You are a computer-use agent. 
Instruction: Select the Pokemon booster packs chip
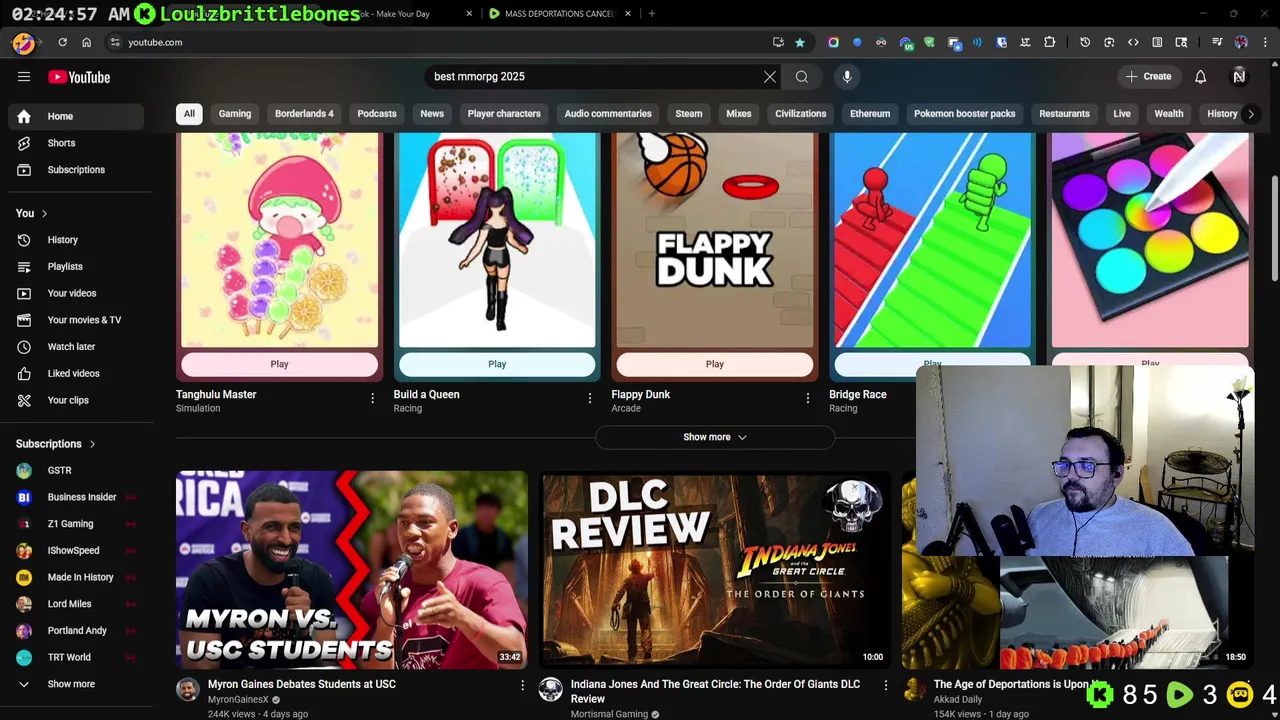(x=965, y=114)
